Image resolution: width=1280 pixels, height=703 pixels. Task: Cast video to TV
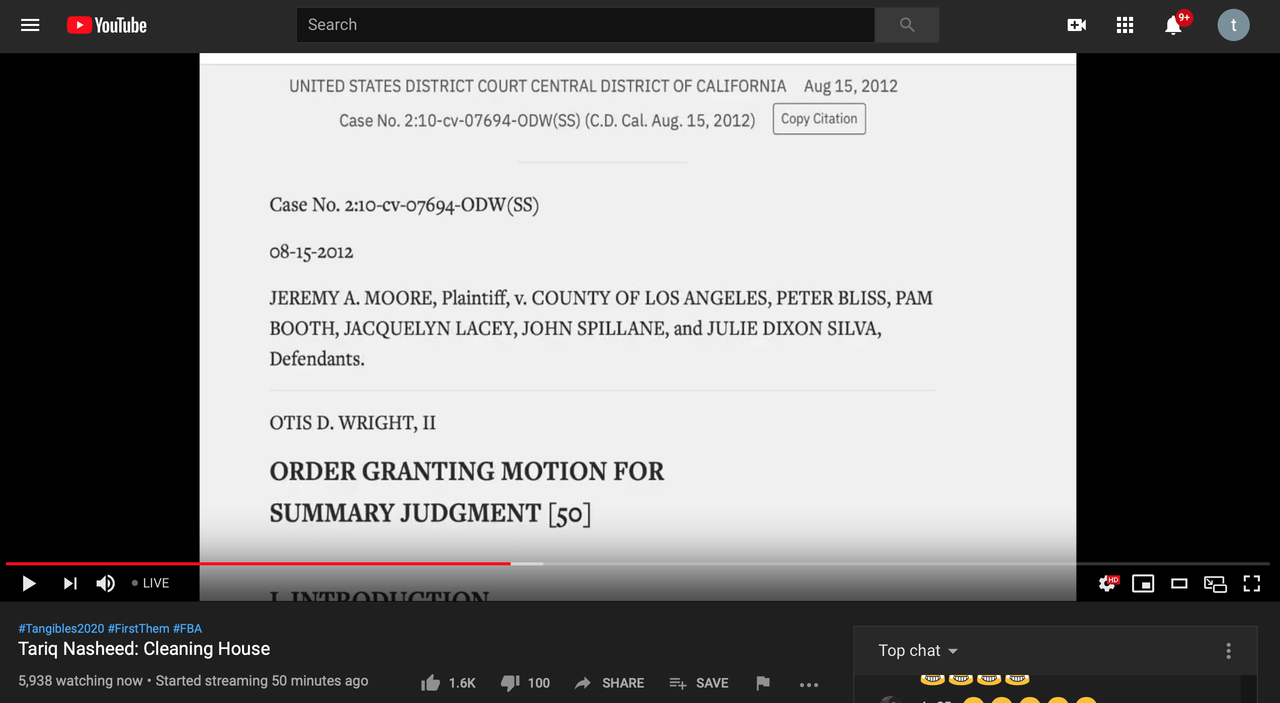pos(1215,583)
